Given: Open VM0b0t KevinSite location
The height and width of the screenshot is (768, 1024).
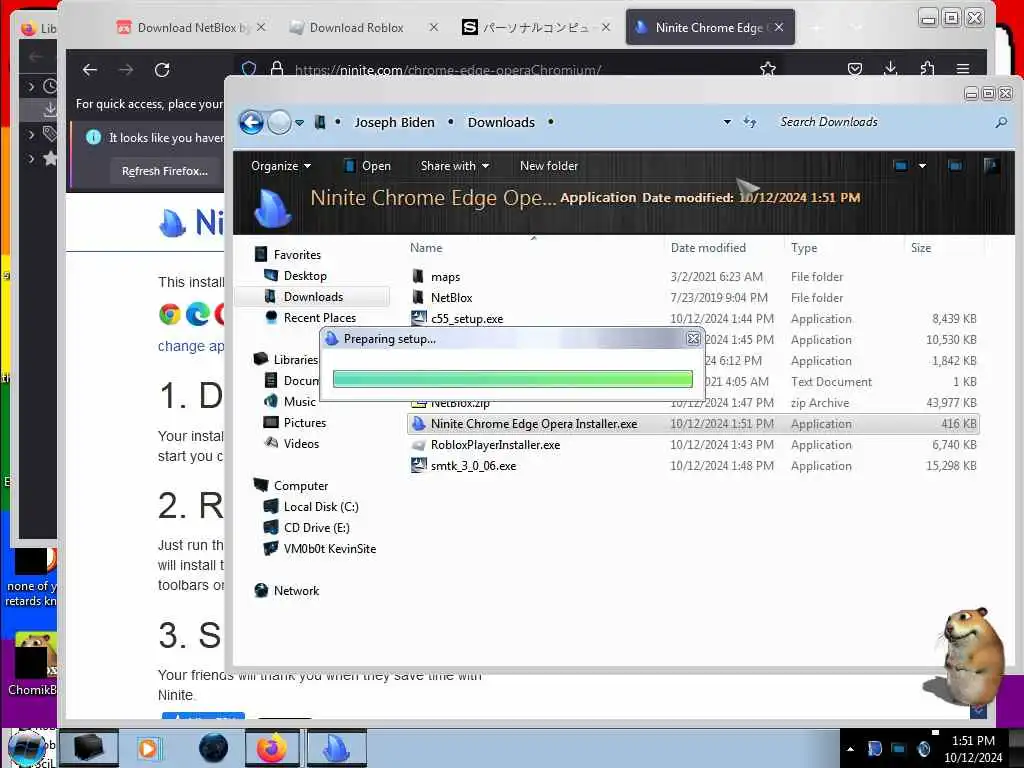Looking at the screenshot, I should pyautogui.click(x=330, y=549).
